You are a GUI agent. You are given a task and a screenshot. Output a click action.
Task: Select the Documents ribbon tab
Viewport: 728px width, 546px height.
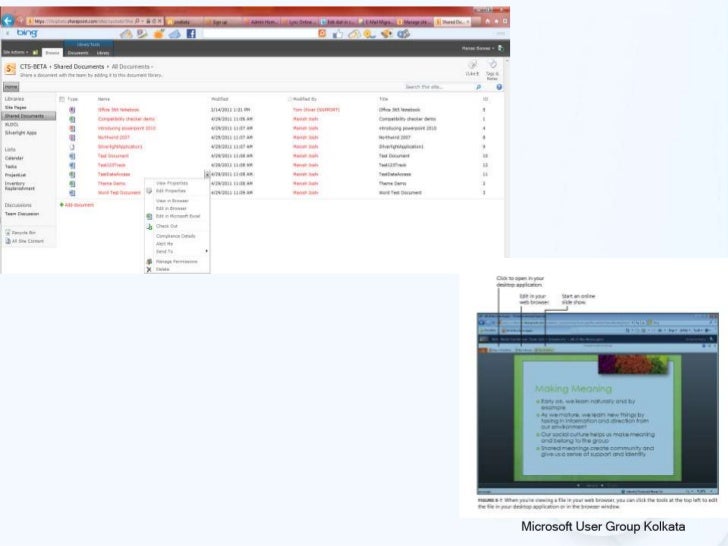(x=78, y=52)
